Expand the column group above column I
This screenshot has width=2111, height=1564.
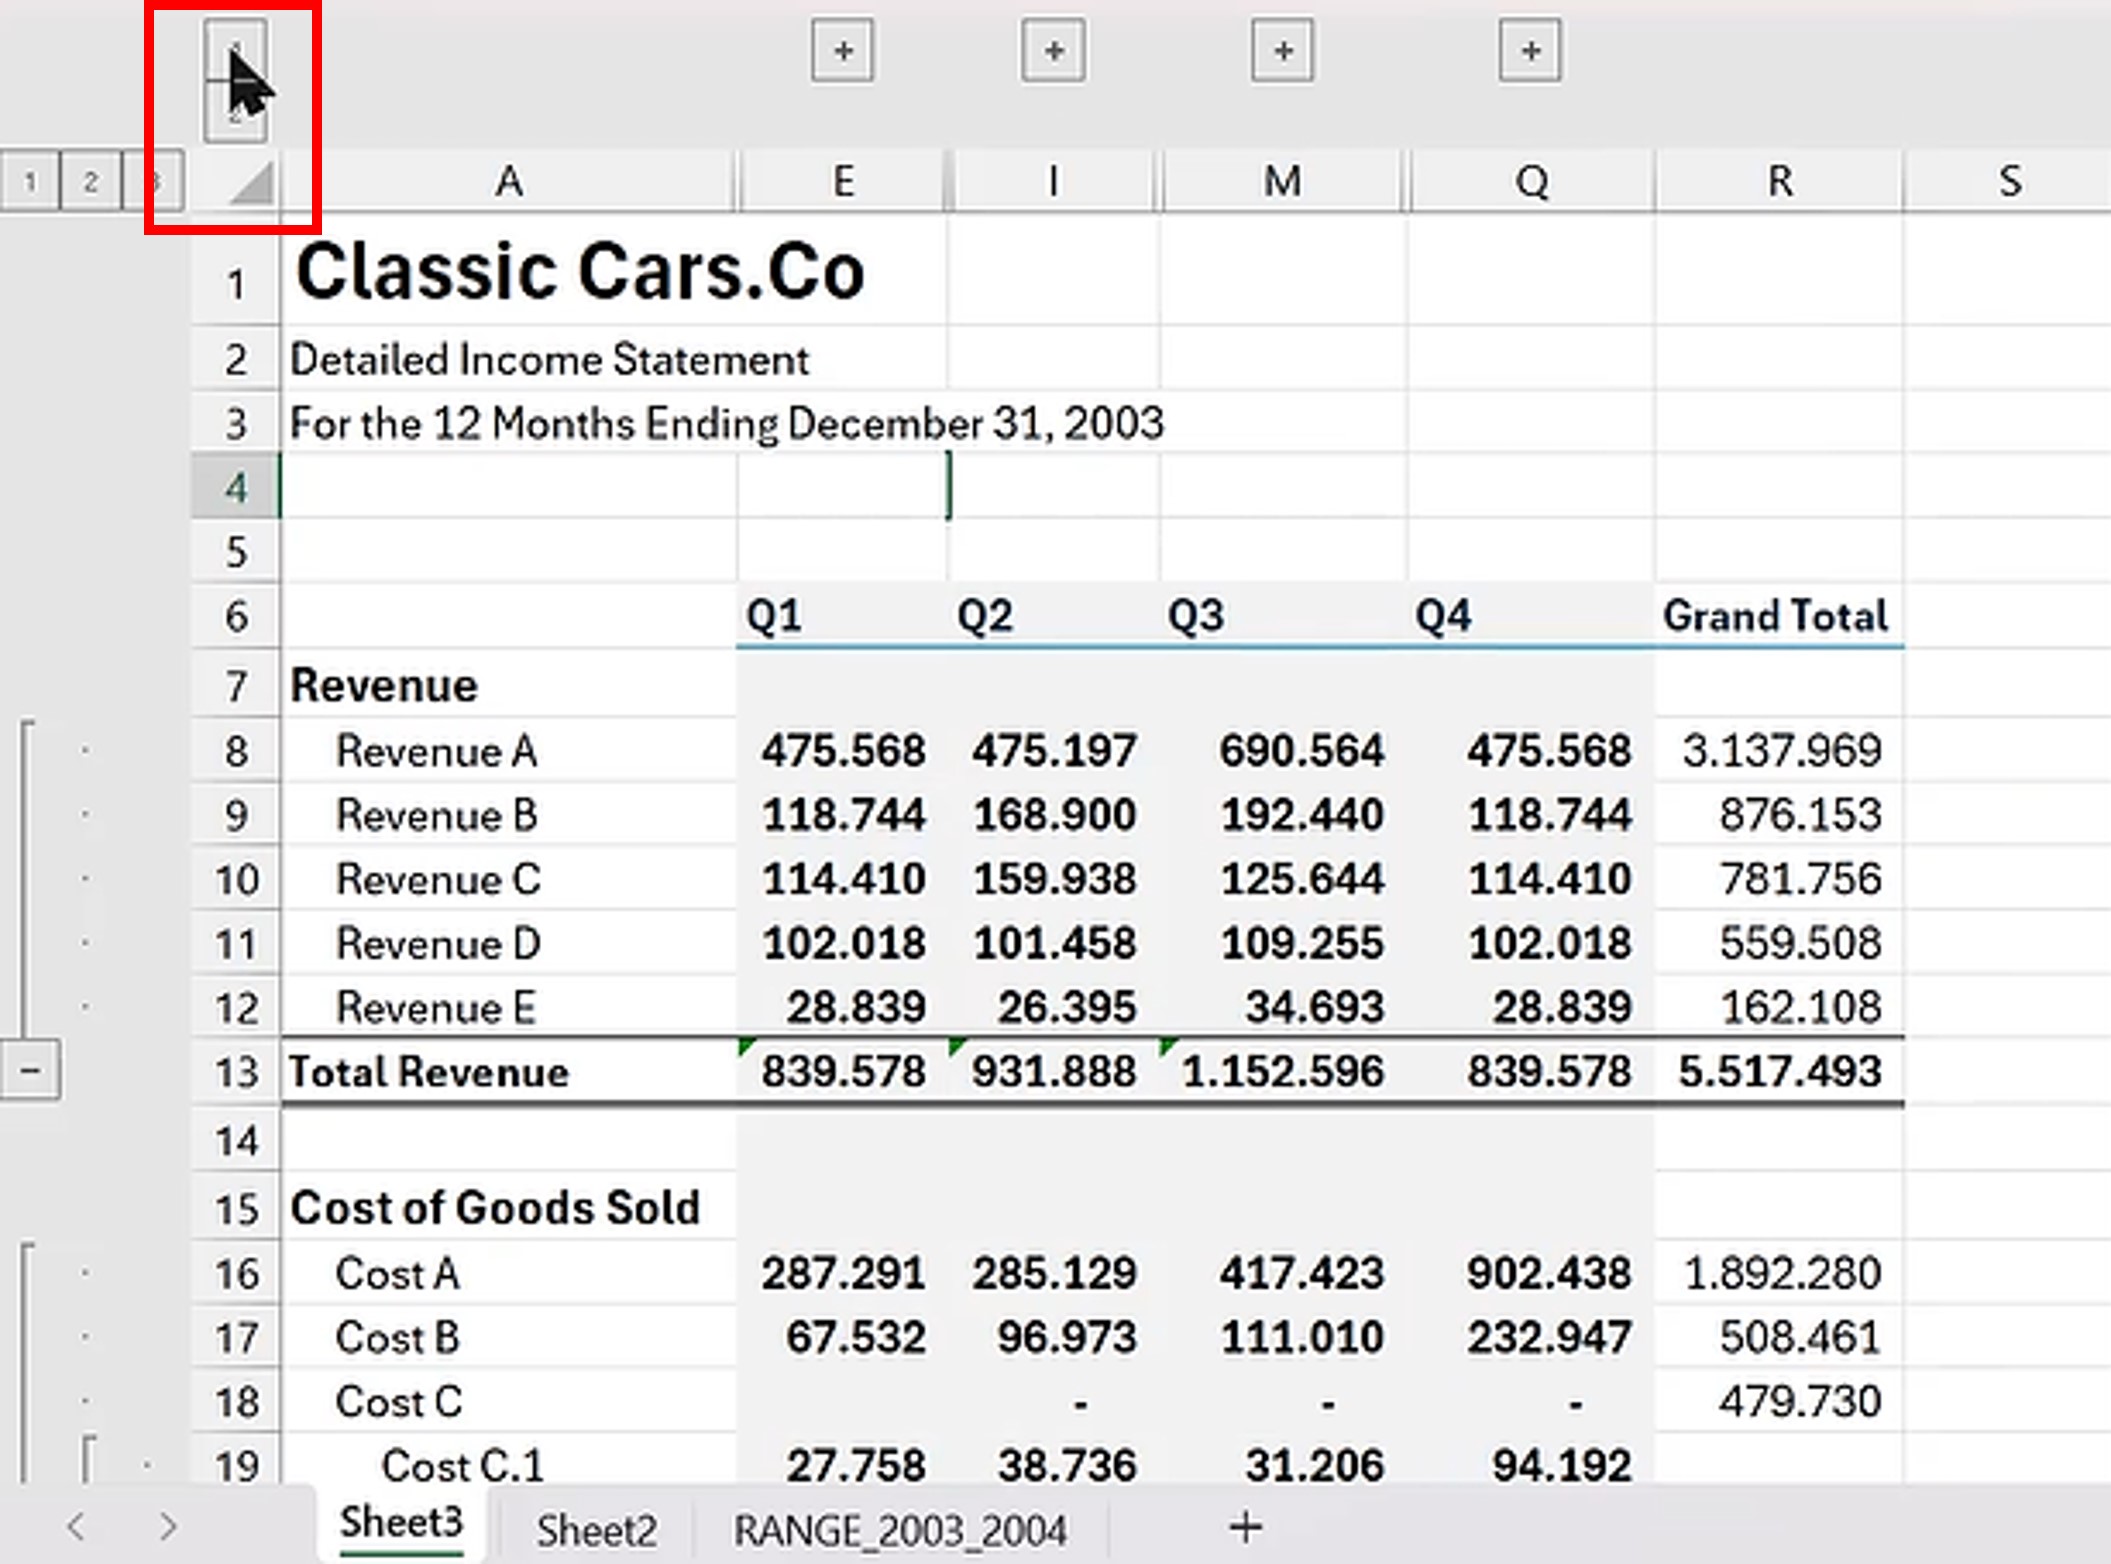1053,50
